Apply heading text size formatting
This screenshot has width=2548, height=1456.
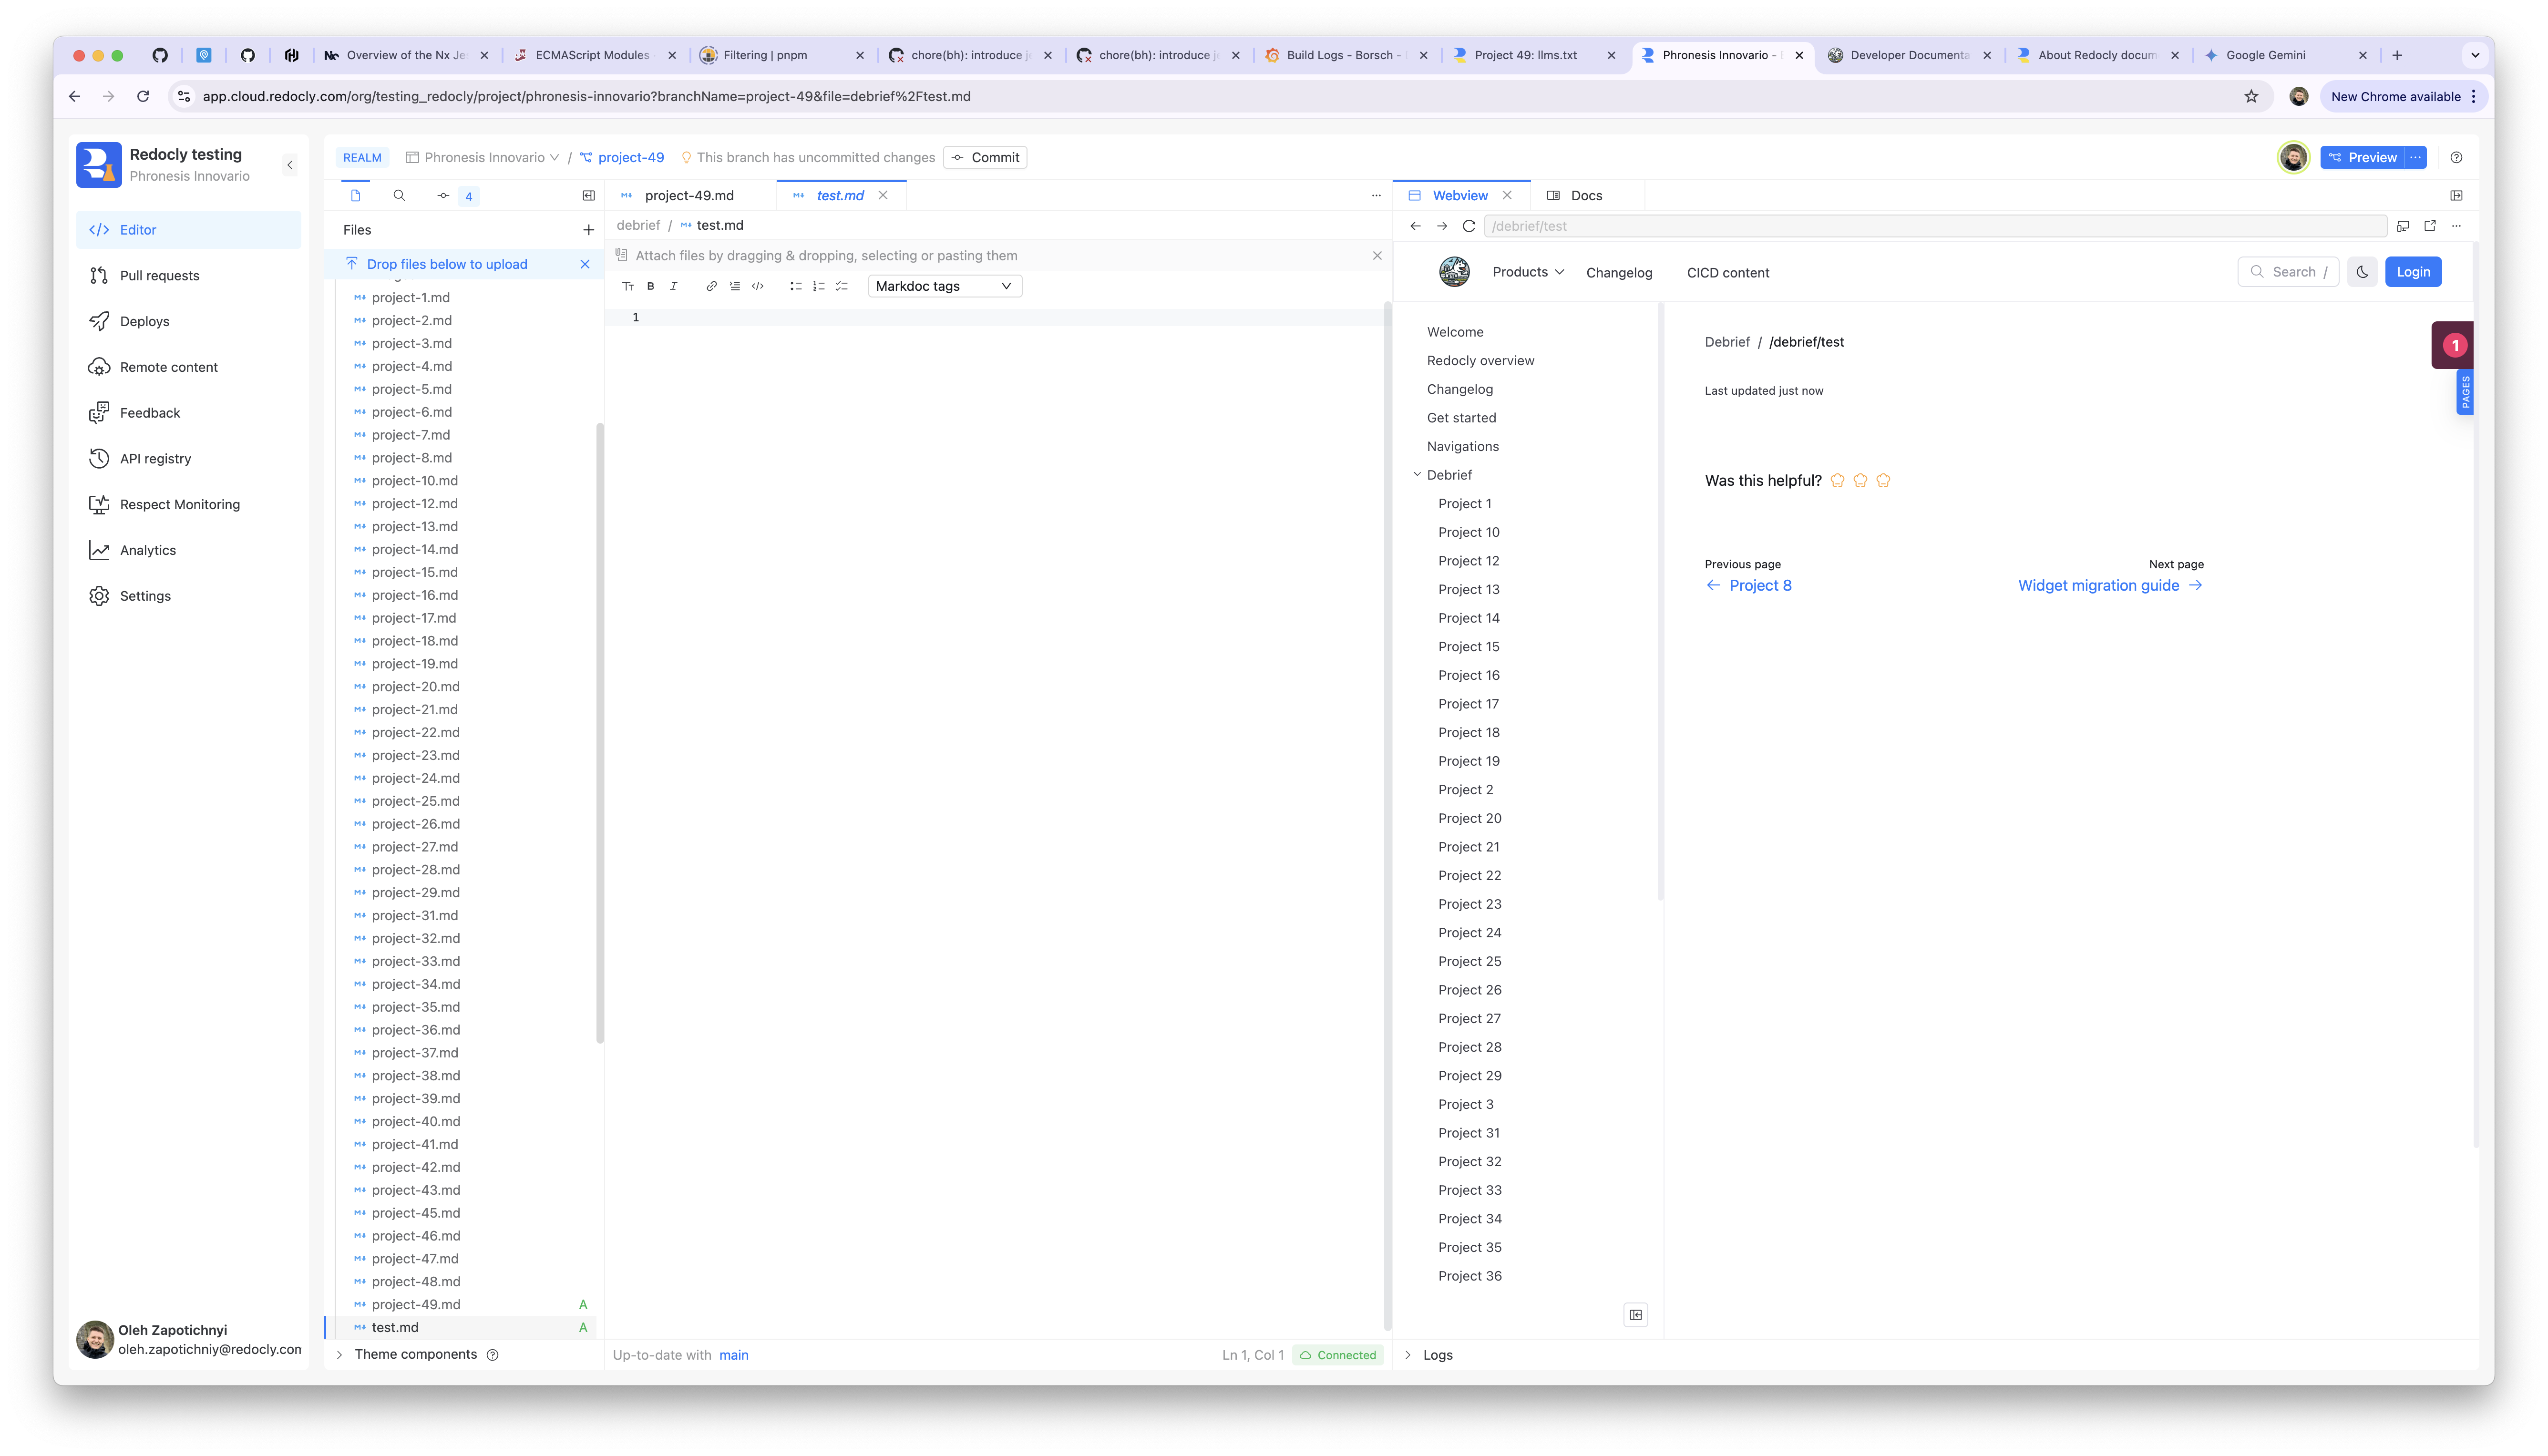coord(628,286)
